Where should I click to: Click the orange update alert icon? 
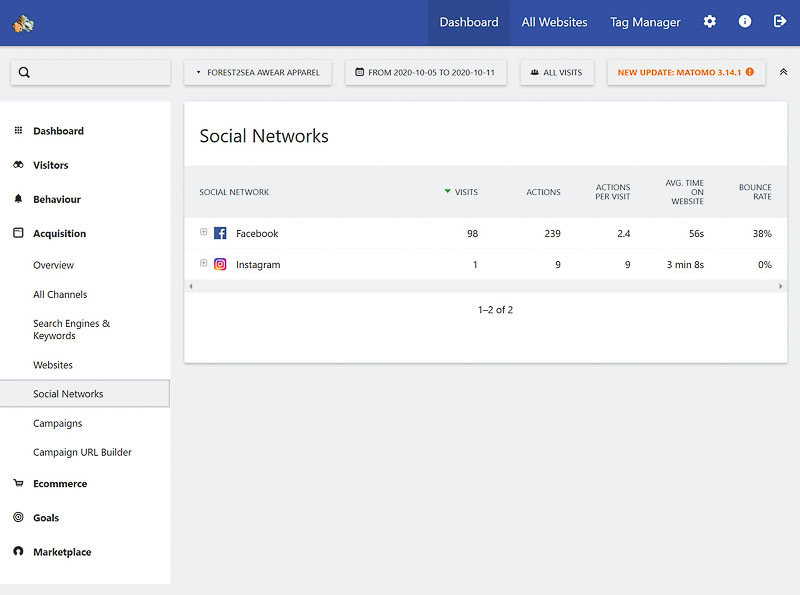[750, 72]
